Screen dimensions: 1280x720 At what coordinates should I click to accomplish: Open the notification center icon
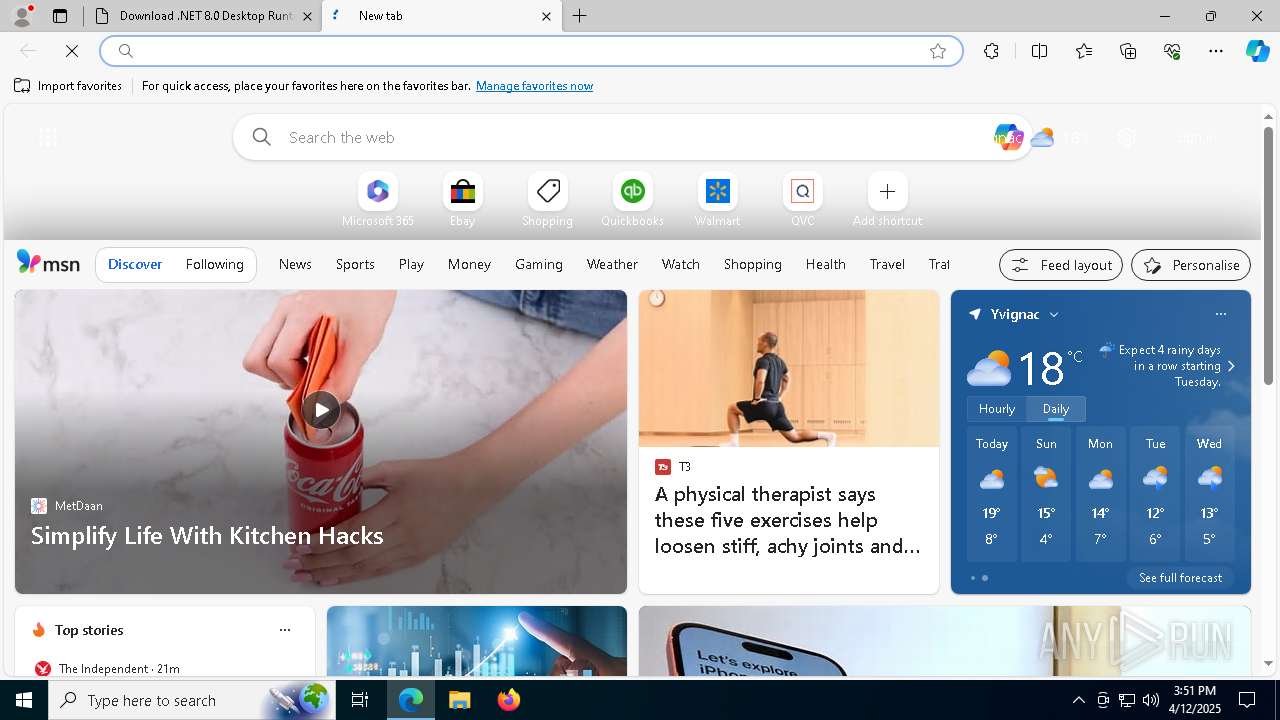click(x=1247, y=700)
